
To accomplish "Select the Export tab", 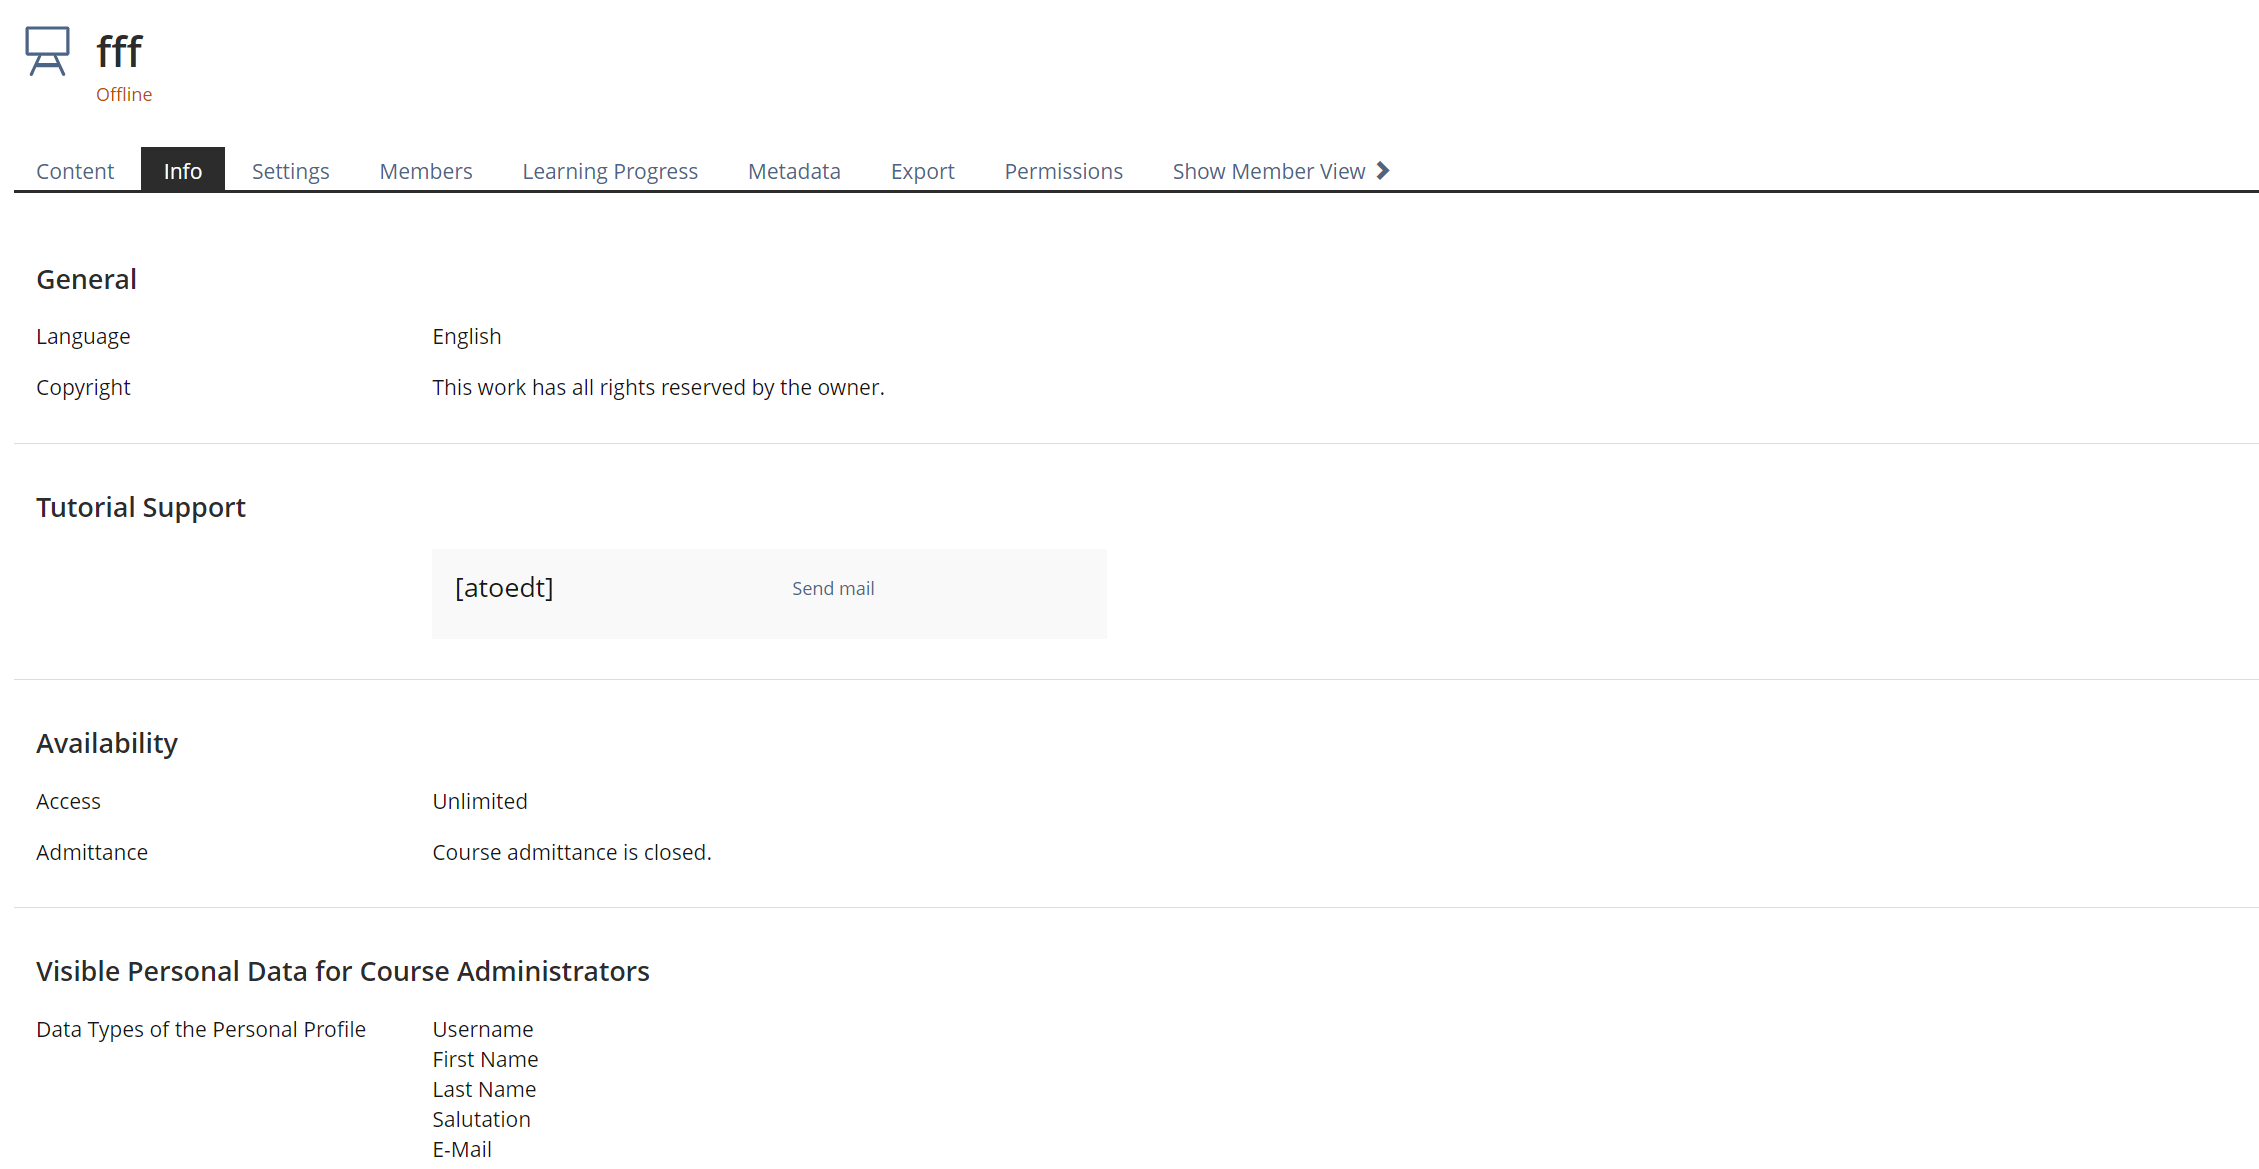I will coord(922,171).
